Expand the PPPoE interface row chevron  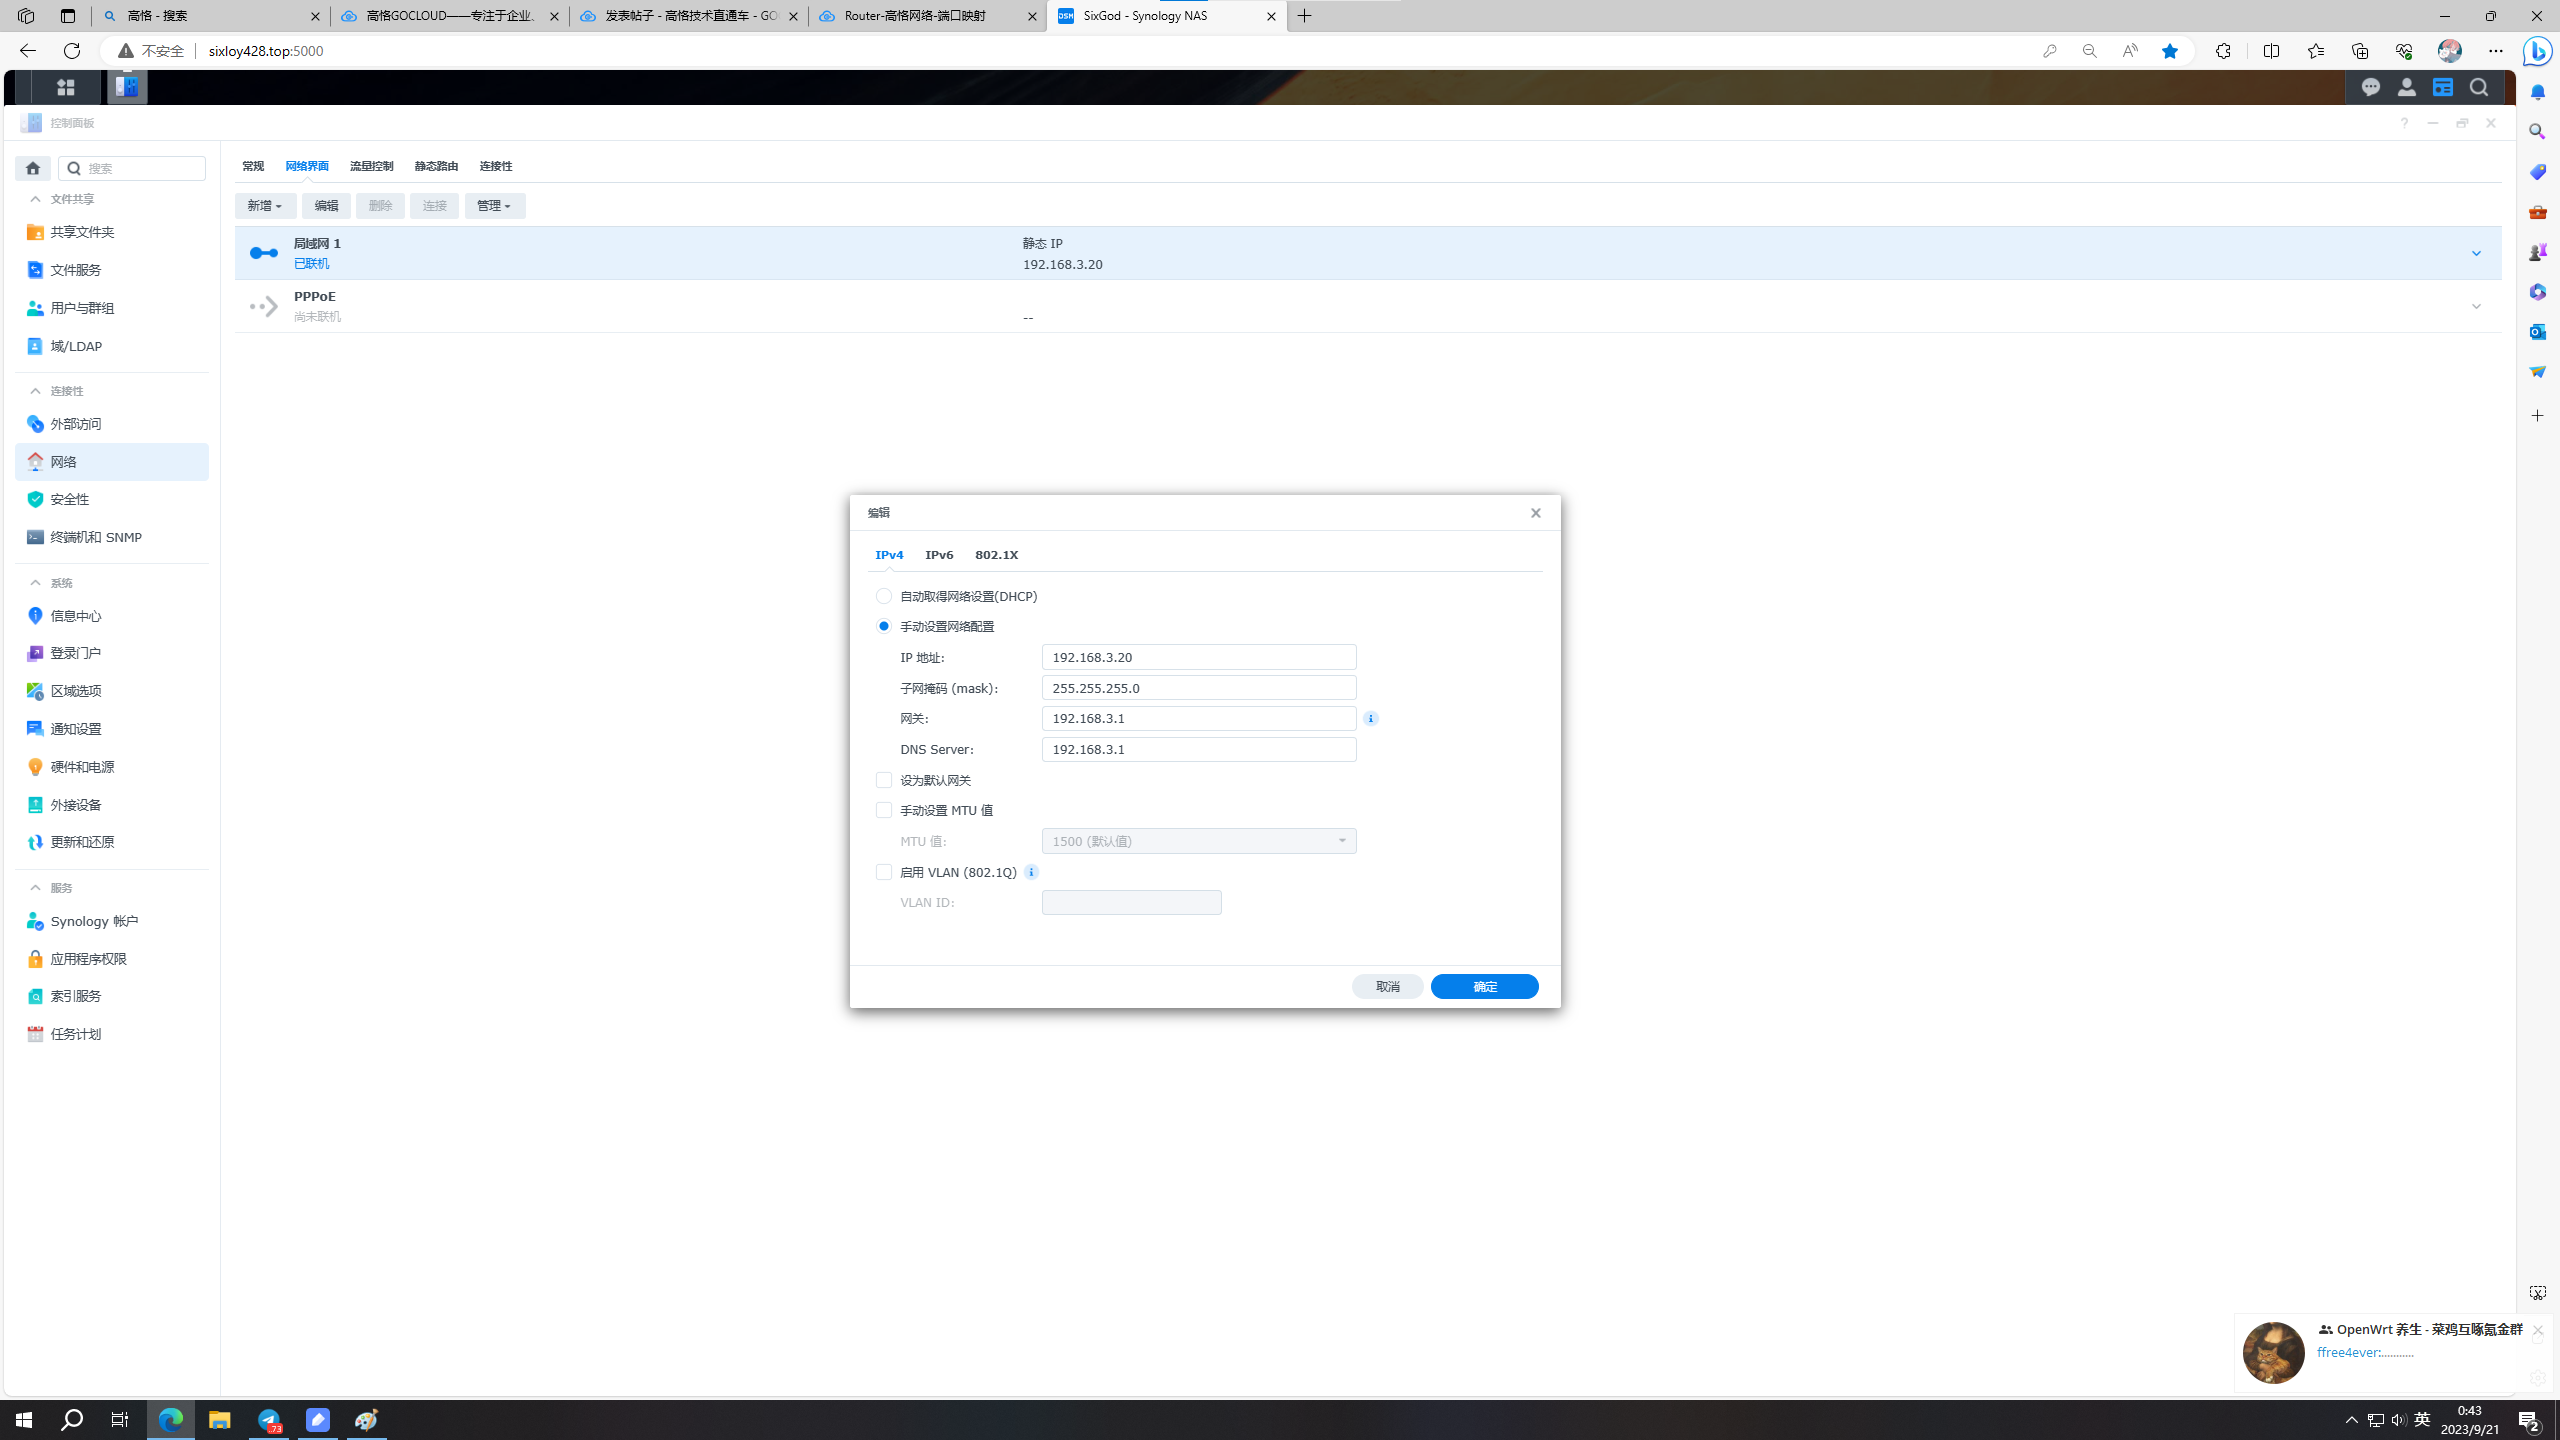(2476, 307)
